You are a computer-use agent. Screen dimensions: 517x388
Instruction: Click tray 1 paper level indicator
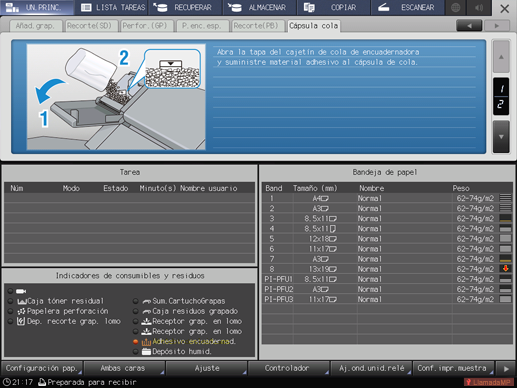point(505,198)
